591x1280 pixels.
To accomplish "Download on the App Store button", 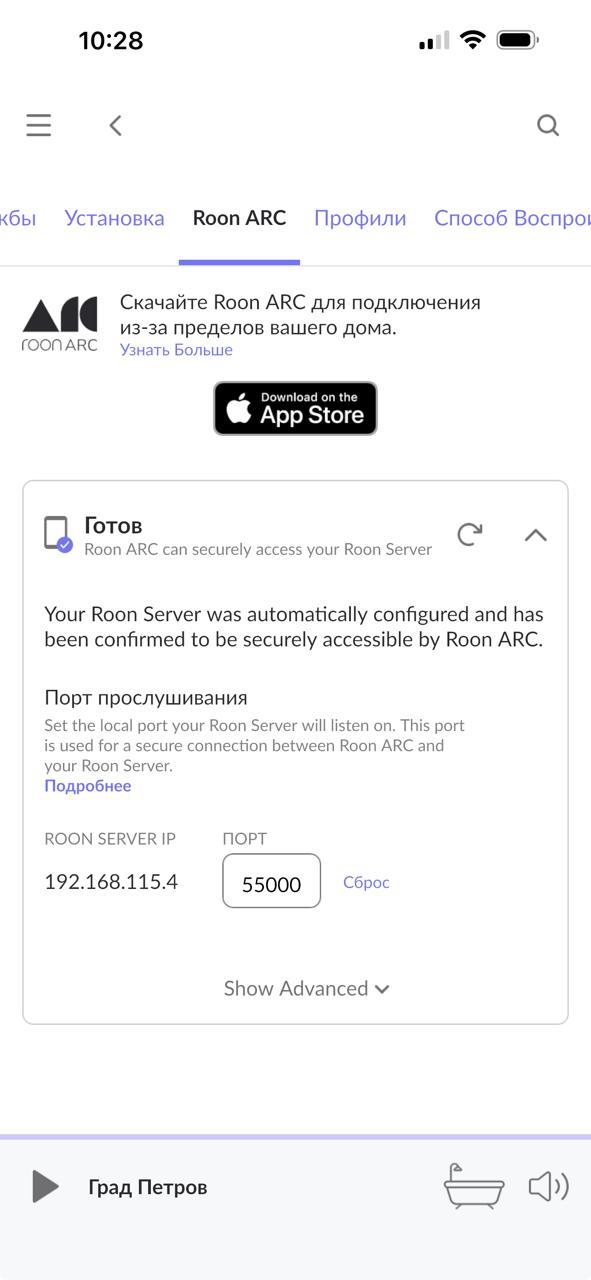I will click(295, 408).
